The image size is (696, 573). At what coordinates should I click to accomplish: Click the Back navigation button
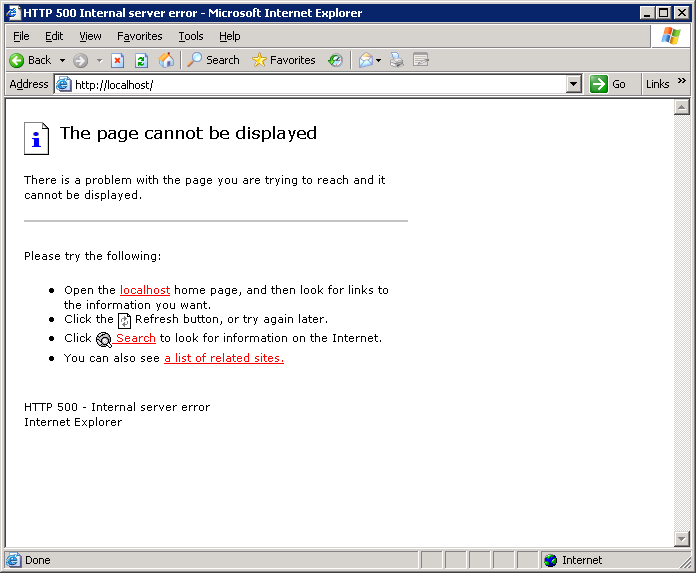coord(30,60)
